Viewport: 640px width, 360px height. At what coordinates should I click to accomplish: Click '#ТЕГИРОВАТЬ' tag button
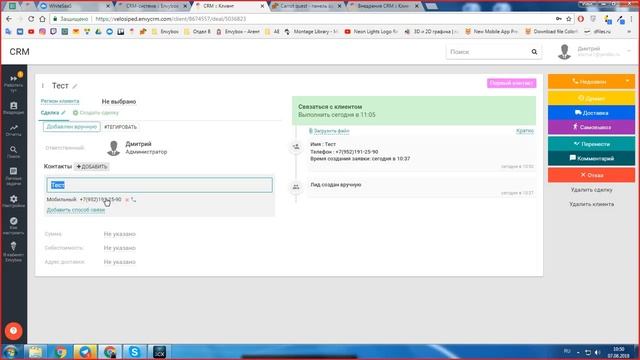[120, 127]
